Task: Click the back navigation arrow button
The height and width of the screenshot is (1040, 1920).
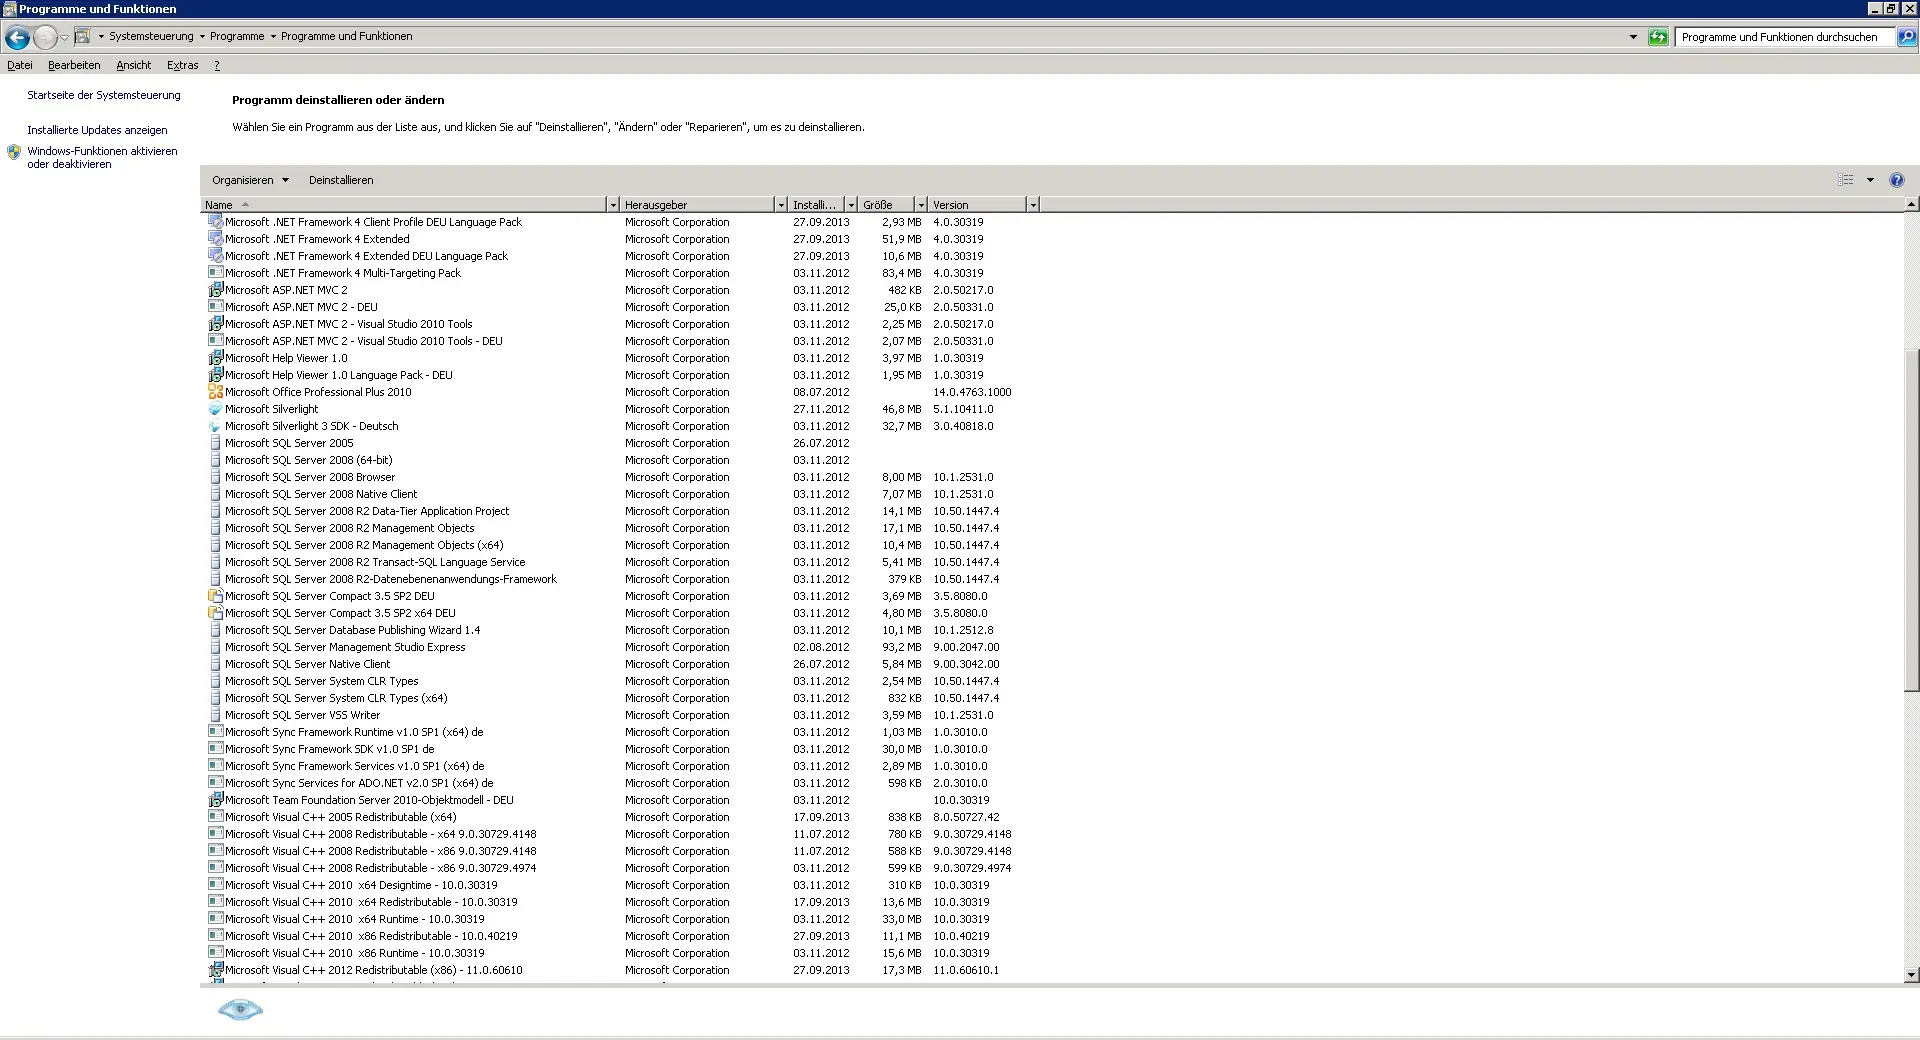Action: (x=17, y=38)
